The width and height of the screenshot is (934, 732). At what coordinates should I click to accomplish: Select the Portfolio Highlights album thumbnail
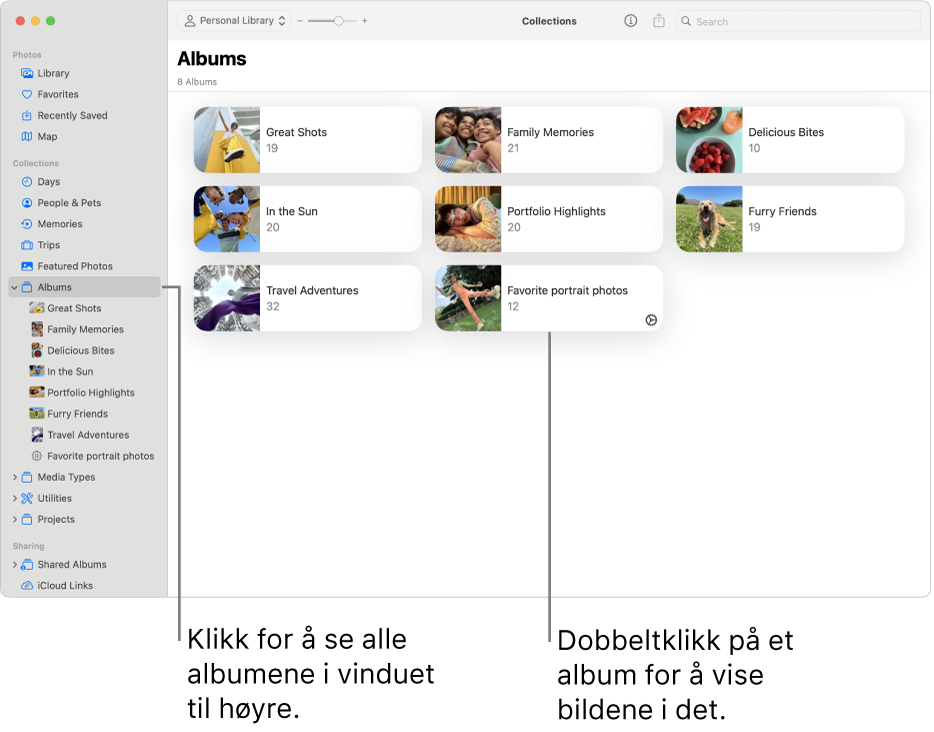[x=468, y=219]
